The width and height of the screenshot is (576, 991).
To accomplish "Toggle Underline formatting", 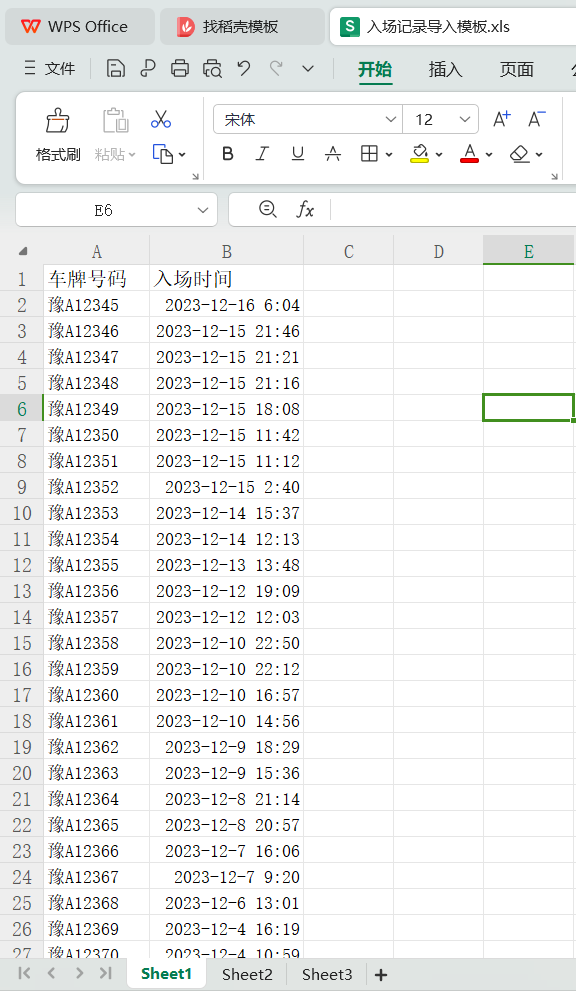I will [298, 154].
